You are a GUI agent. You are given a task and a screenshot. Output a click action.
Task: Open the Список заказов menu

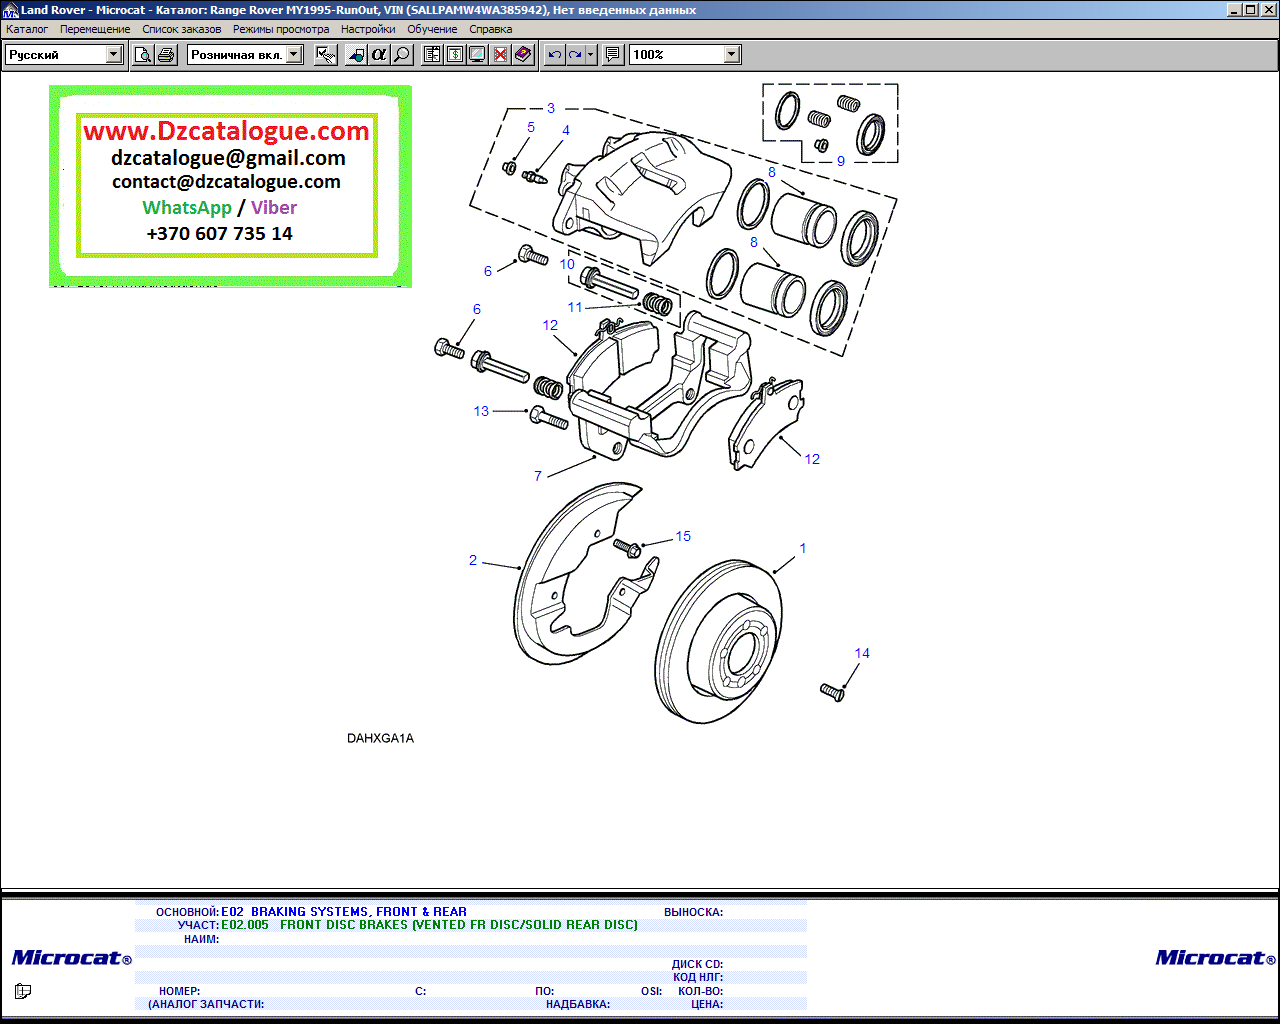click(x=182, y=29)
